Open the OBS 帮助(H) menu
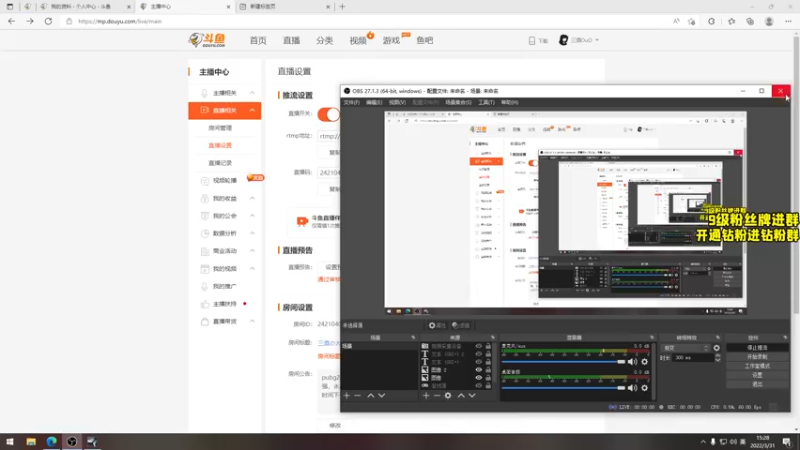 point(510,103)
